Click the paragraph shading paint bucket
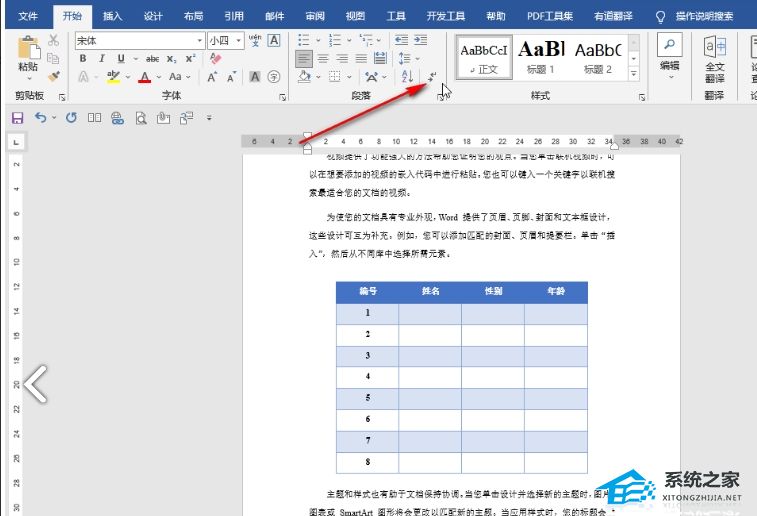 [x=304, y=76]
